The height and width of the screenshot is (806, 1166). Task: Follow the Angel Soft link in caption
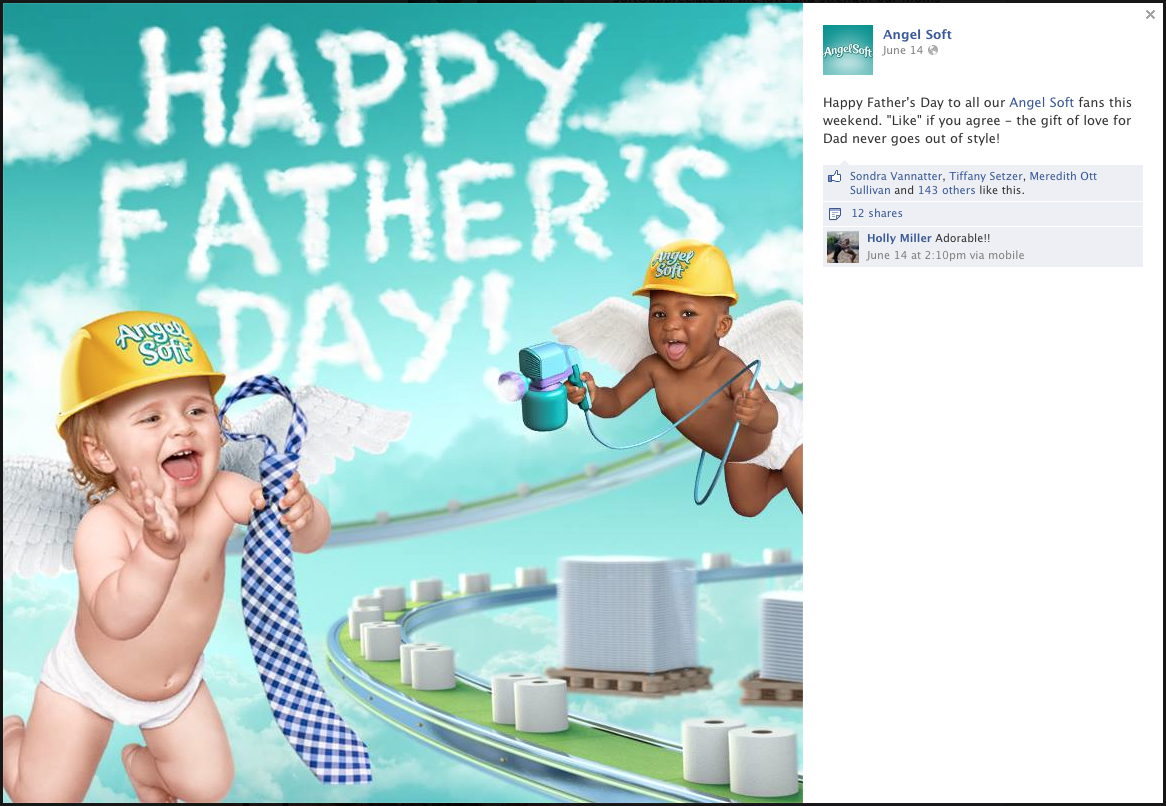pos(1041,103)
